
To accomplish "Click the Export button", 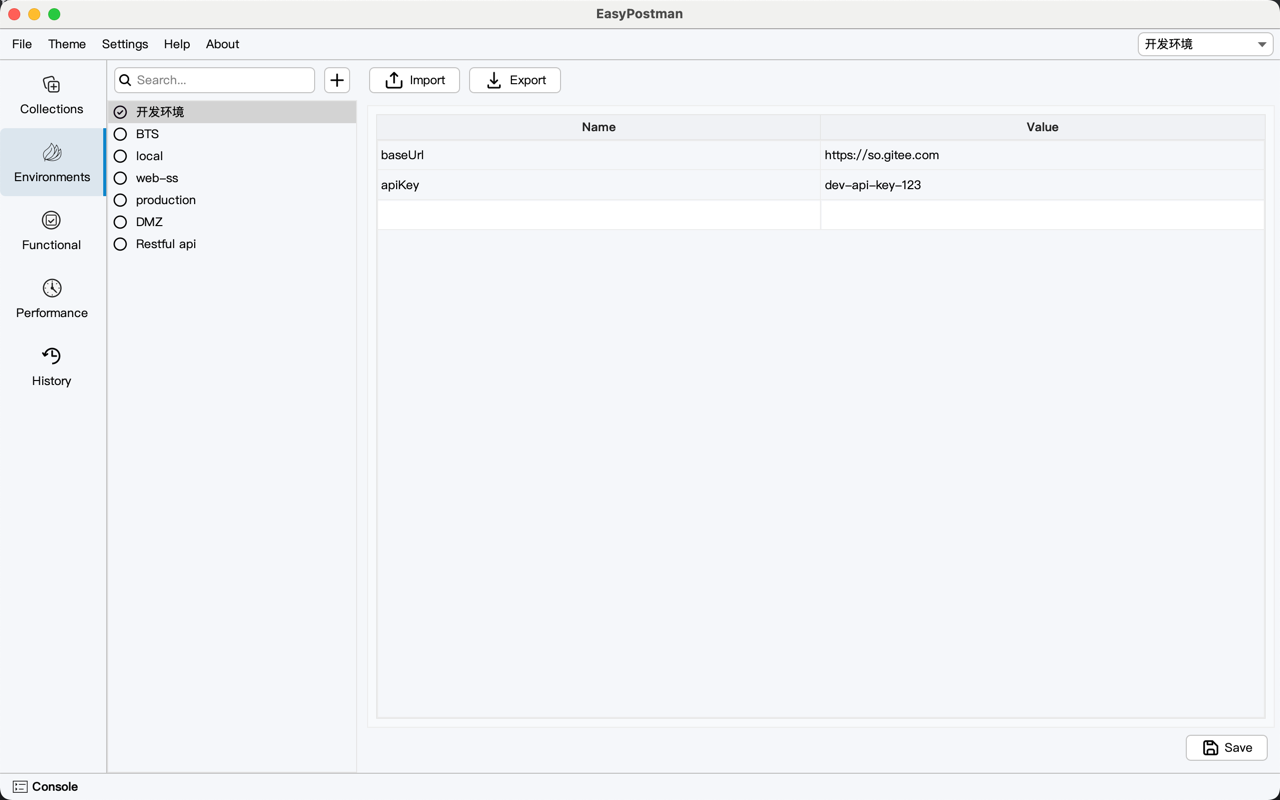I will [515, 80].
